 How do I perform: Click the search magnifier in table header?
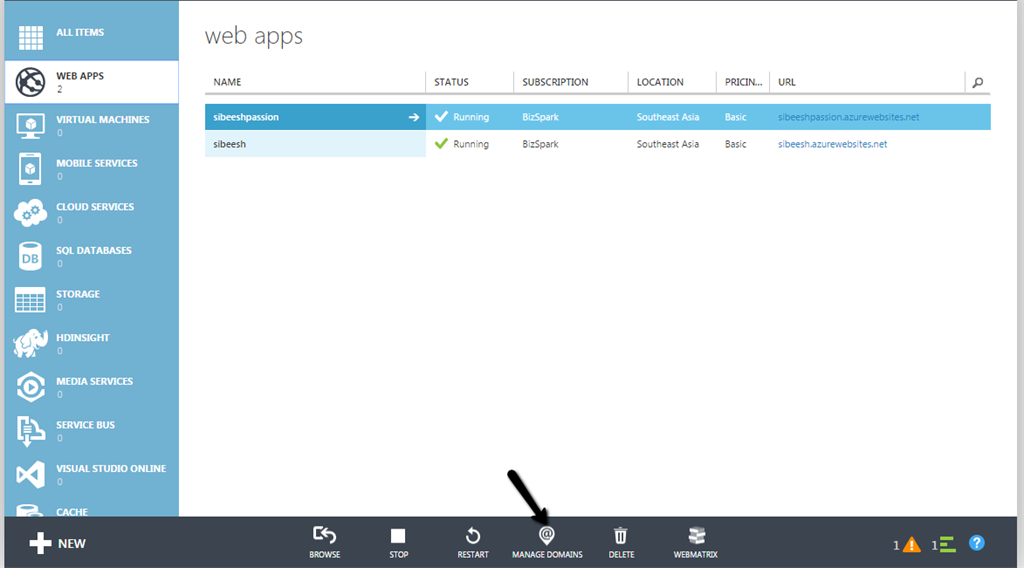[x=978, y=82]
